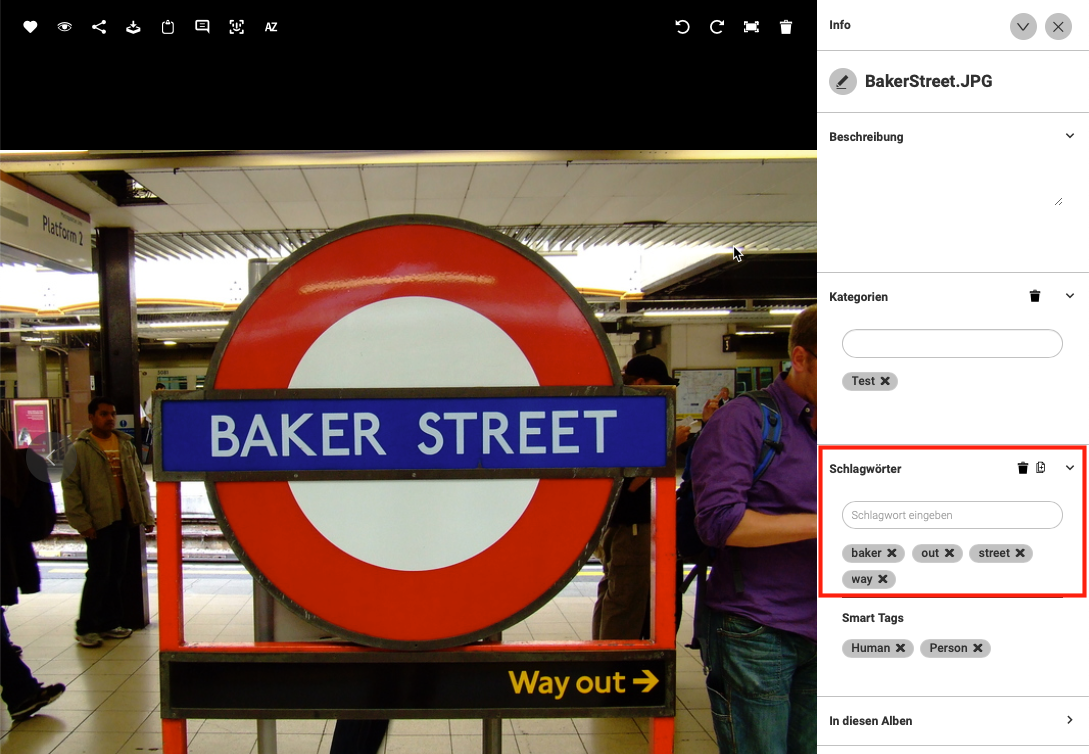Remove the Human smart tag
Image resolution: width=1089 pixels, height=754 pixels.
click(x=900, y=648)
